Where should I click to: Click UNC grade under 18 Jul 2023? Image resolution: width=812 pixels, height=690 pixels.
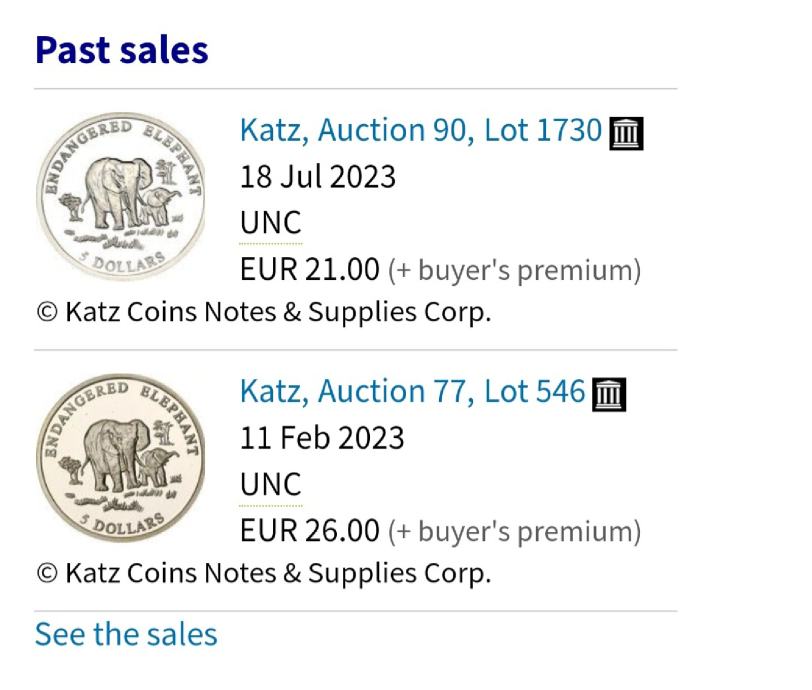(270, 223)
